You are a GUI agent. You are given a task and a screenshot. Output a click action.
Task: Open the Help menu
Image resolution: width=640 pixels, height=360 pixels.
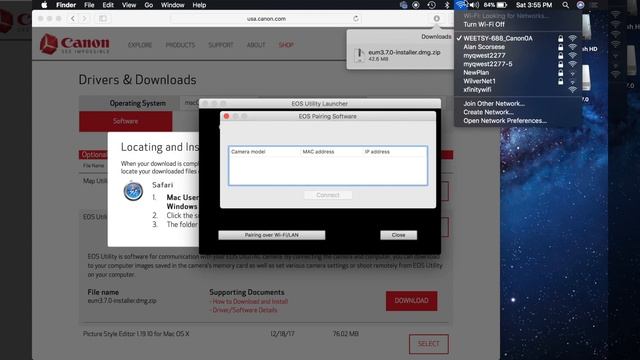coord(199,5)
